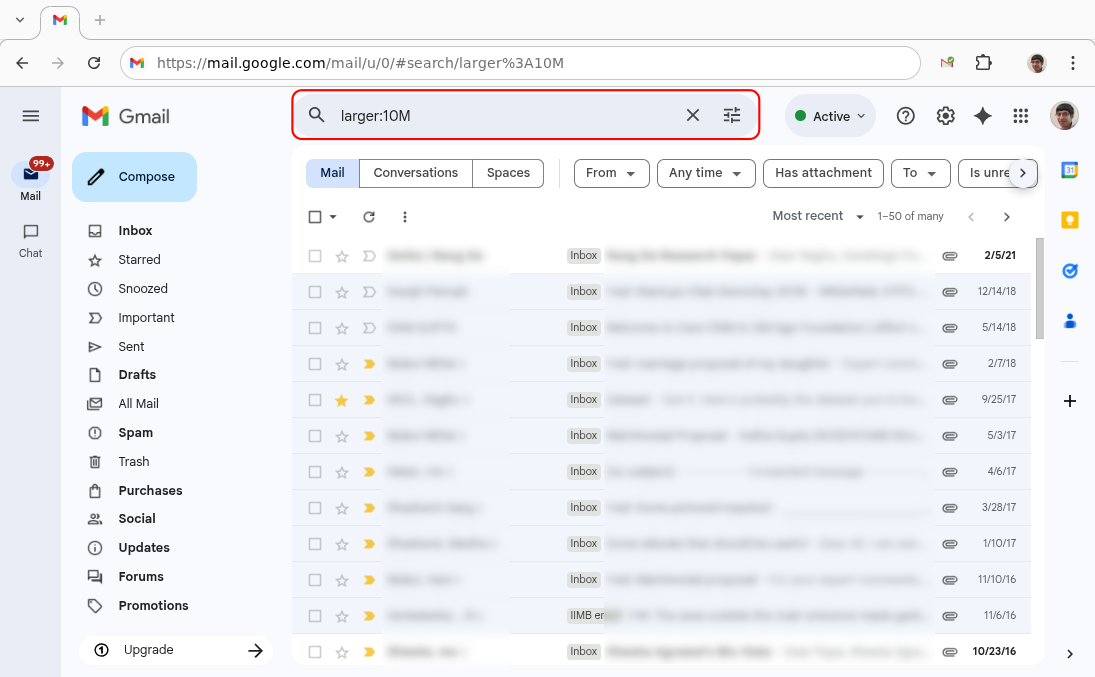Open the Gemini sparkle icon
1095x677 pixels.
coord(982,115)
